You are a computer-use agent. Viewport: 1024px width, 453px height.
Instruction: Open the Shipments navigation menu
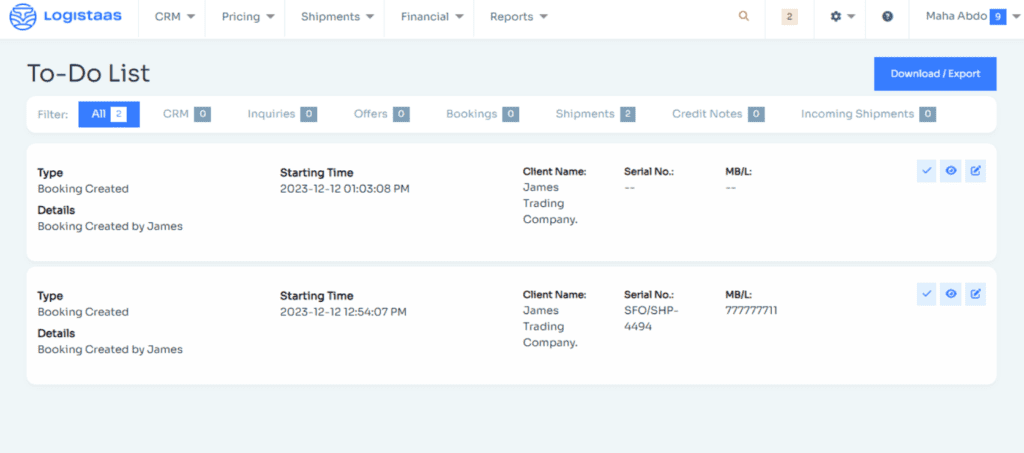[337, 17]
